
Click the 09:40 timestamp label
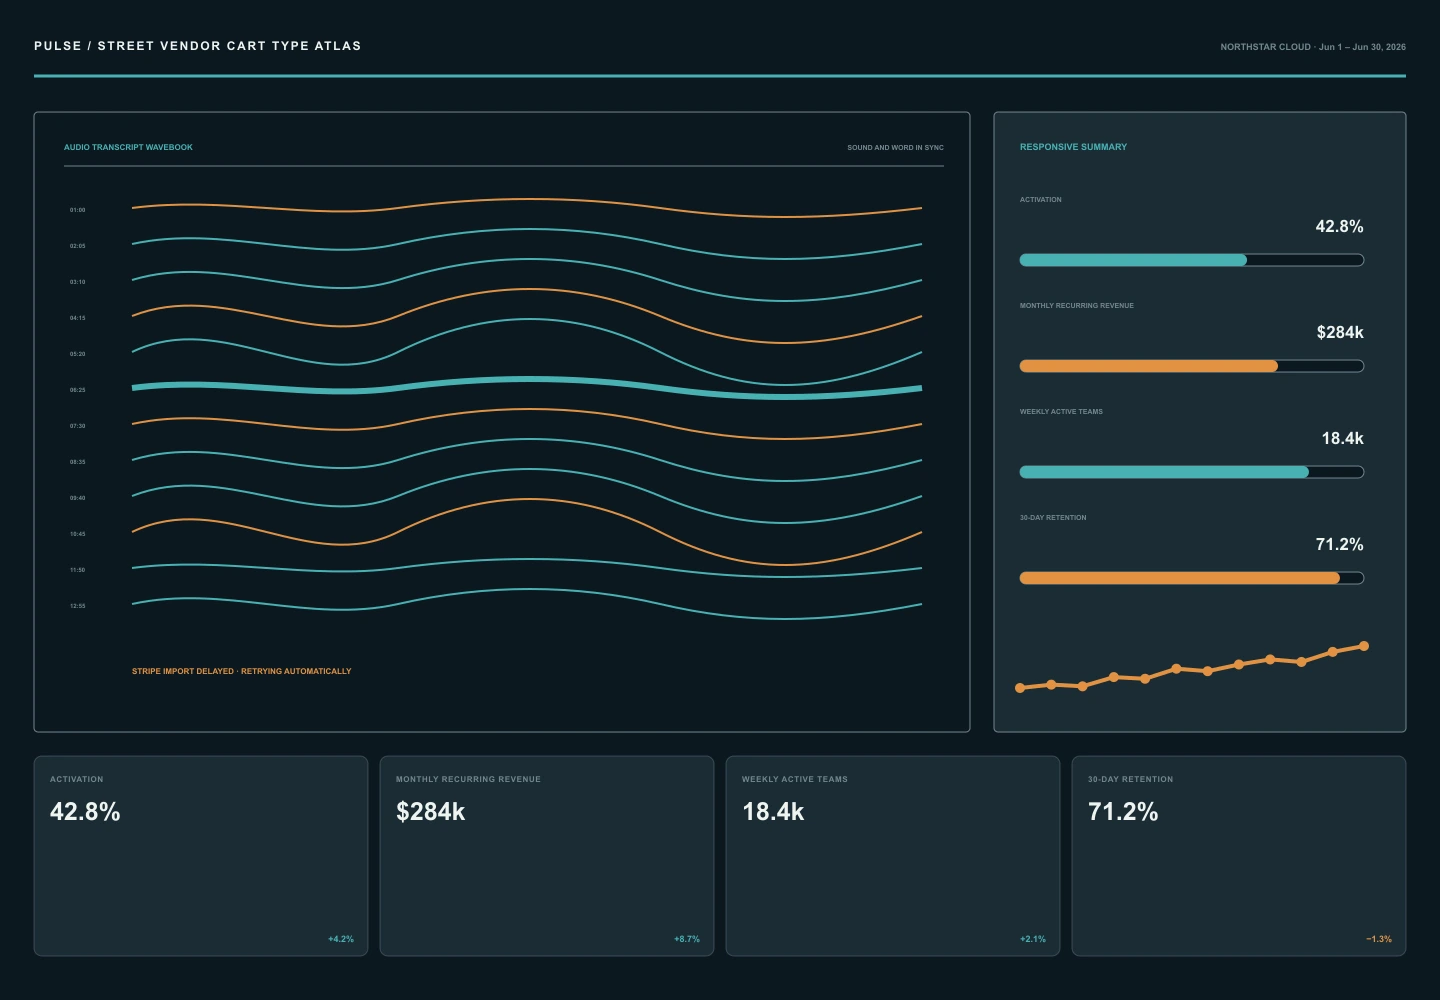(x=78, y=498)
